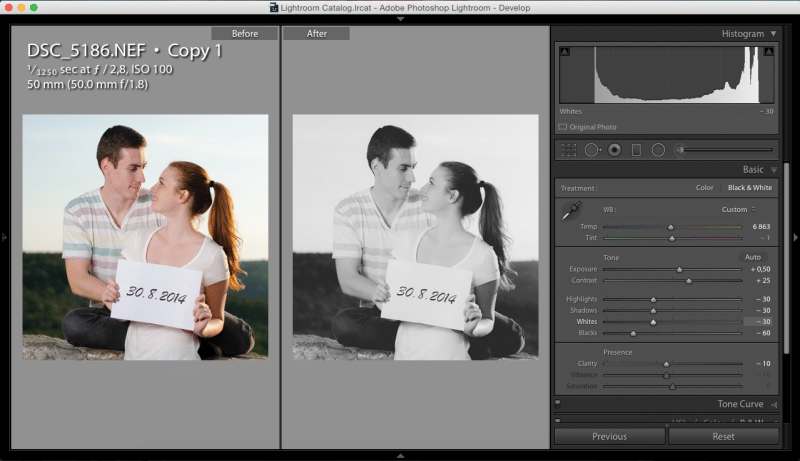Choose the Radial Filter tool
Image resolution: width=800 pixels, height=461 pixels.
(658, 150)
